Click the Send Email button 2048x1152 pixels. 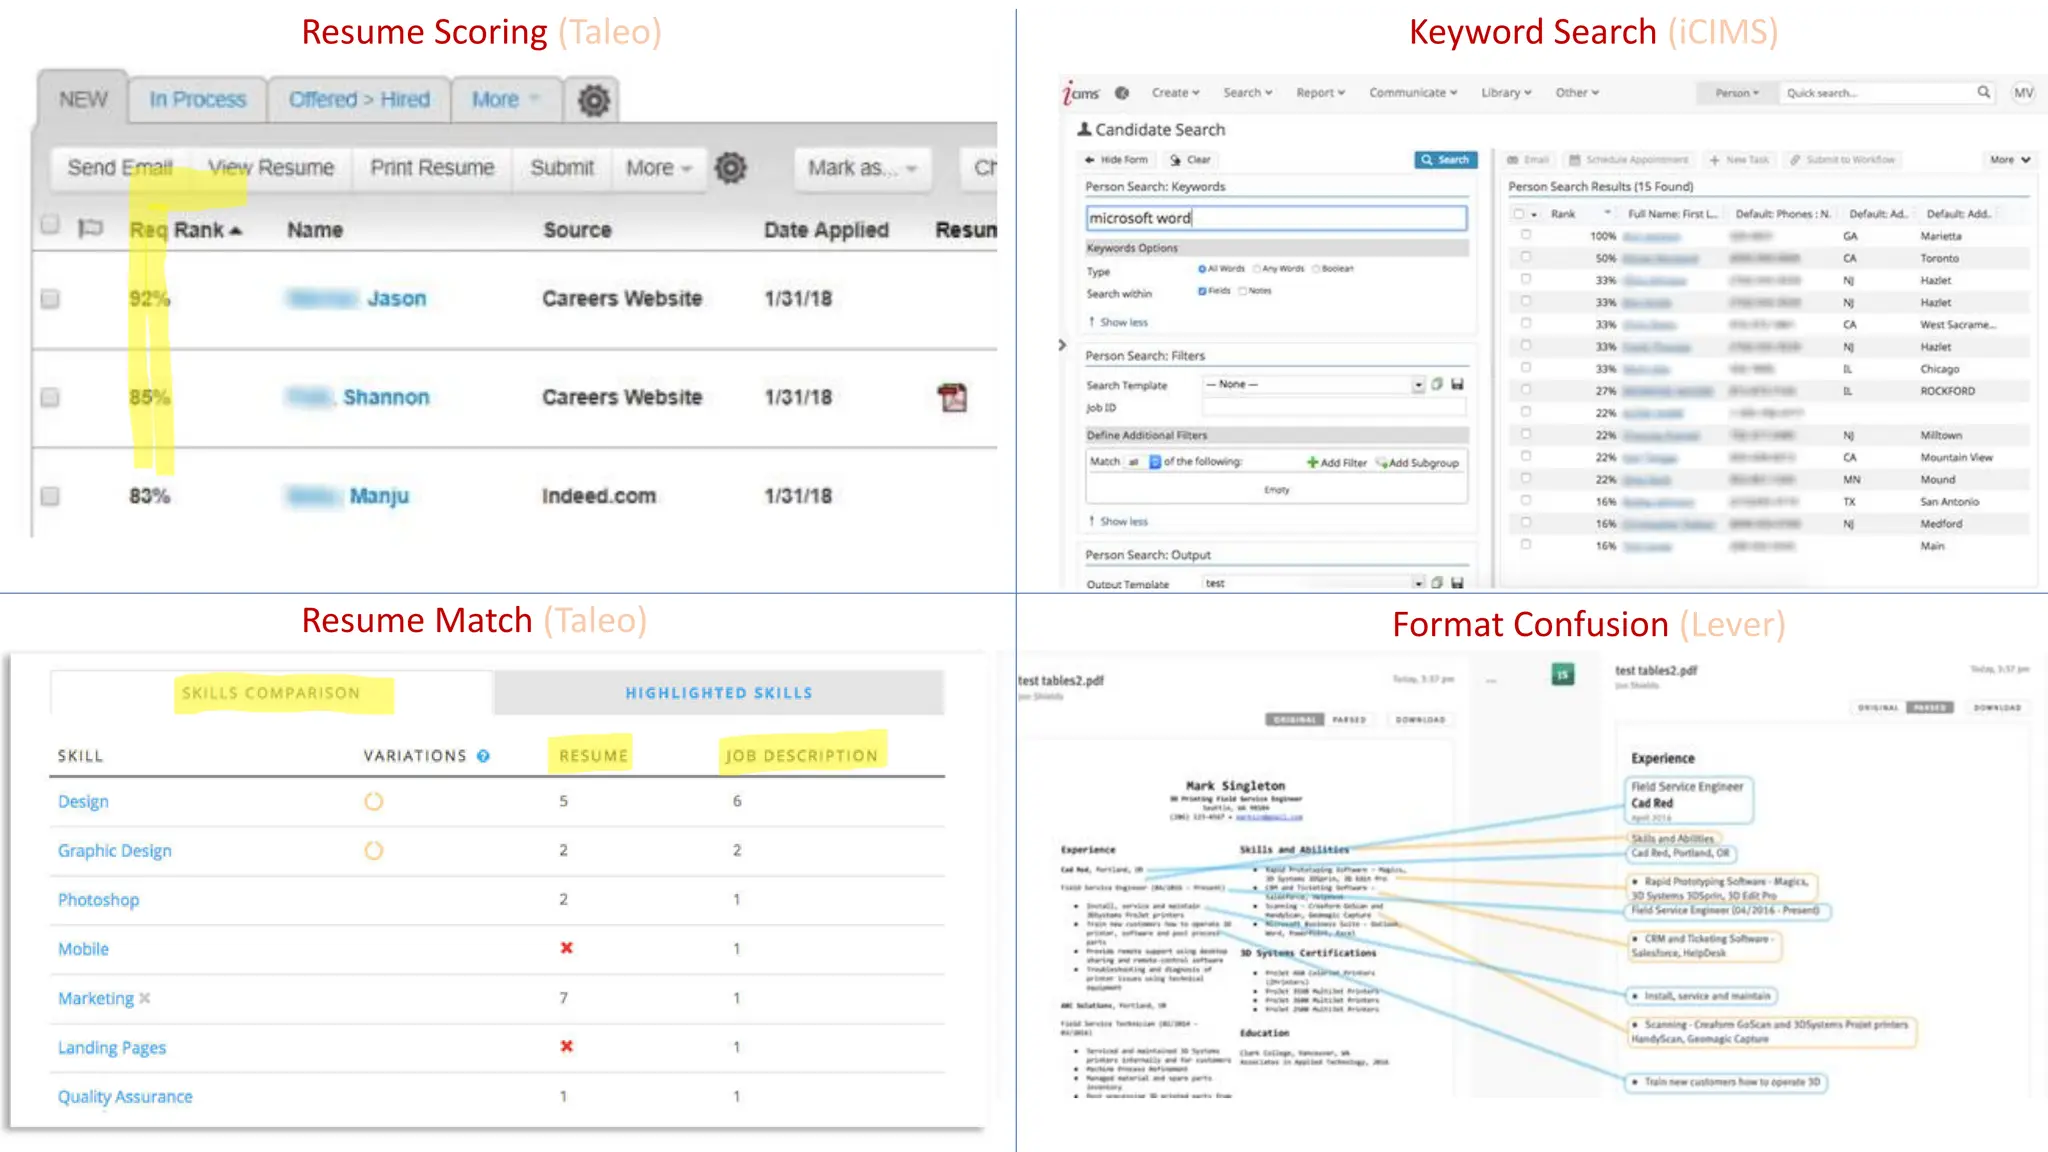(120, 168)
